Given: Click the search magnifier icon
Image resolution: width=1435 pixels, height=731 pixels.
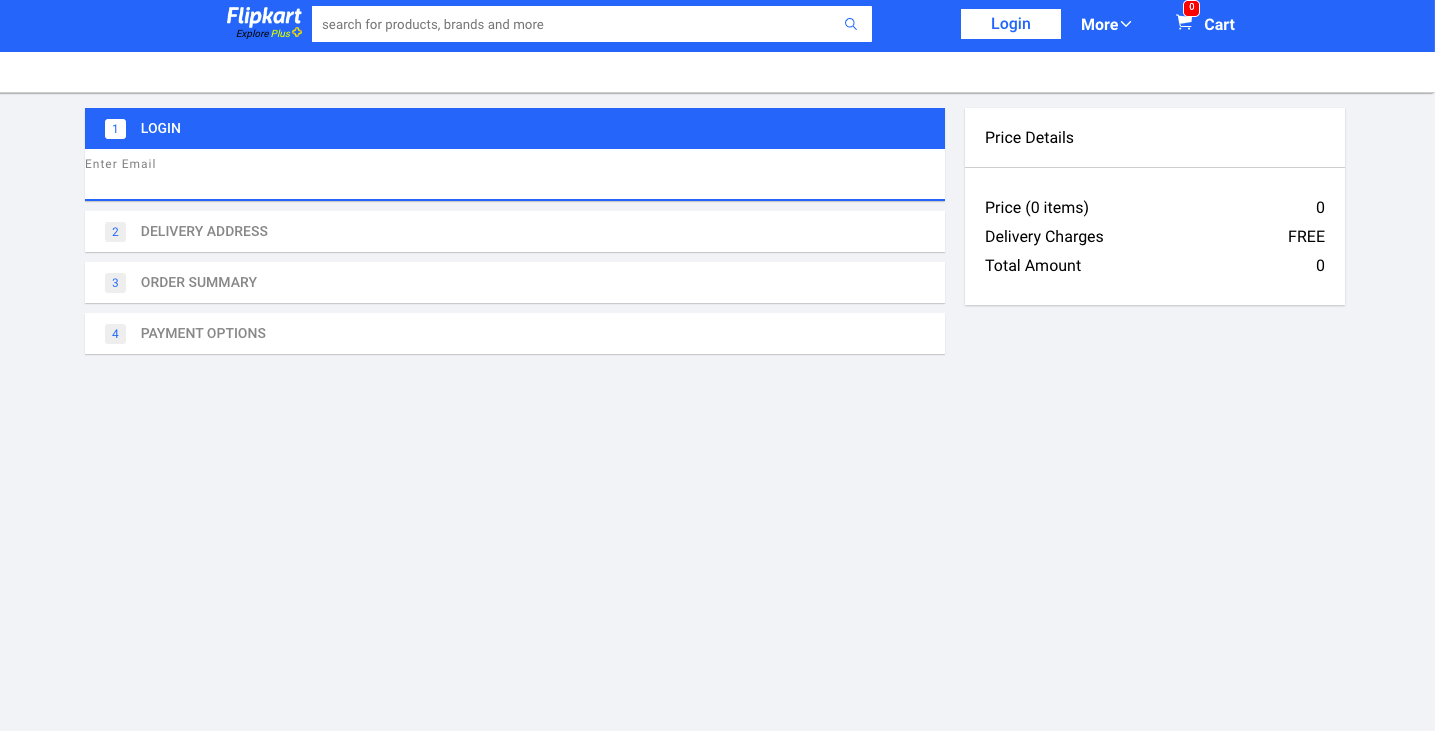Looking at the screenshot, I should pyautogui.click(x=851, y=24).
